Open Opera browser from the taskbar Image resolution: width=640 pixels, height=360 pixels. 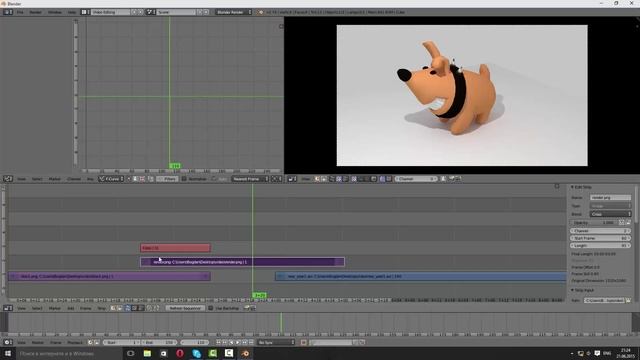pyautogui.click(x=180, y=353)
